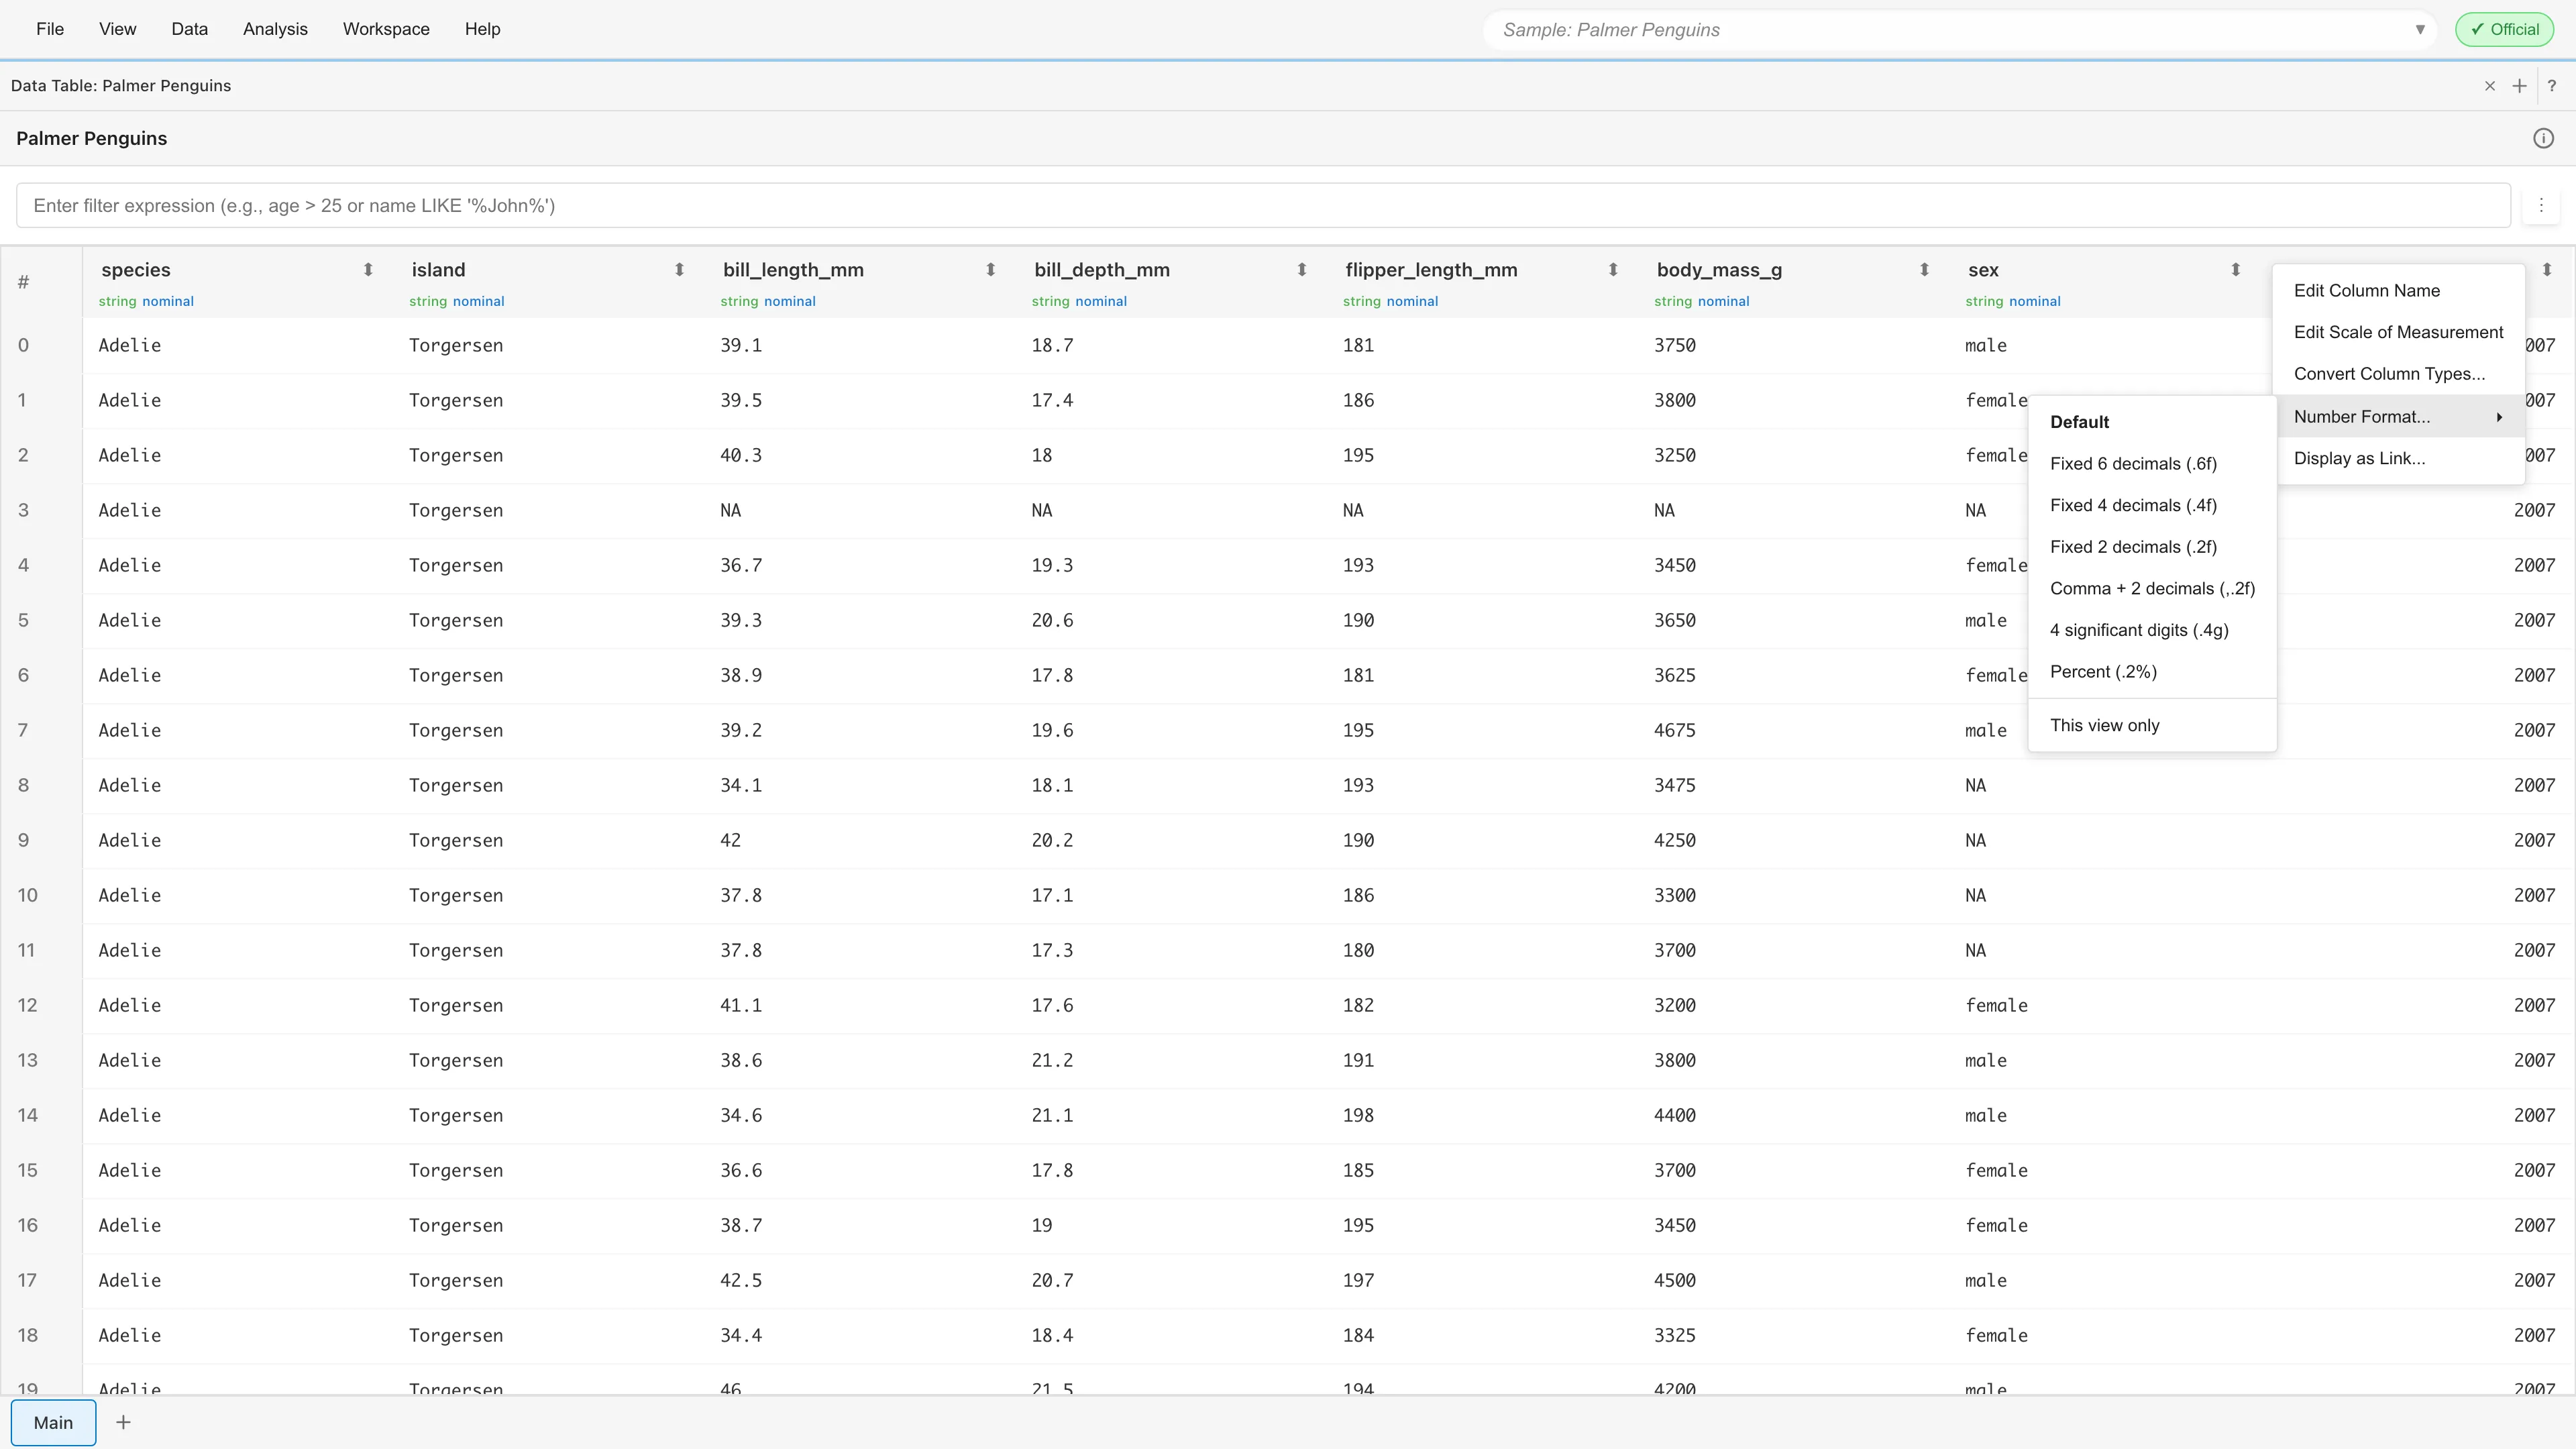This screenshot has height=1449, width=2576.
Task: Click the 40.3 bill length cell
Action: (741, 456)
